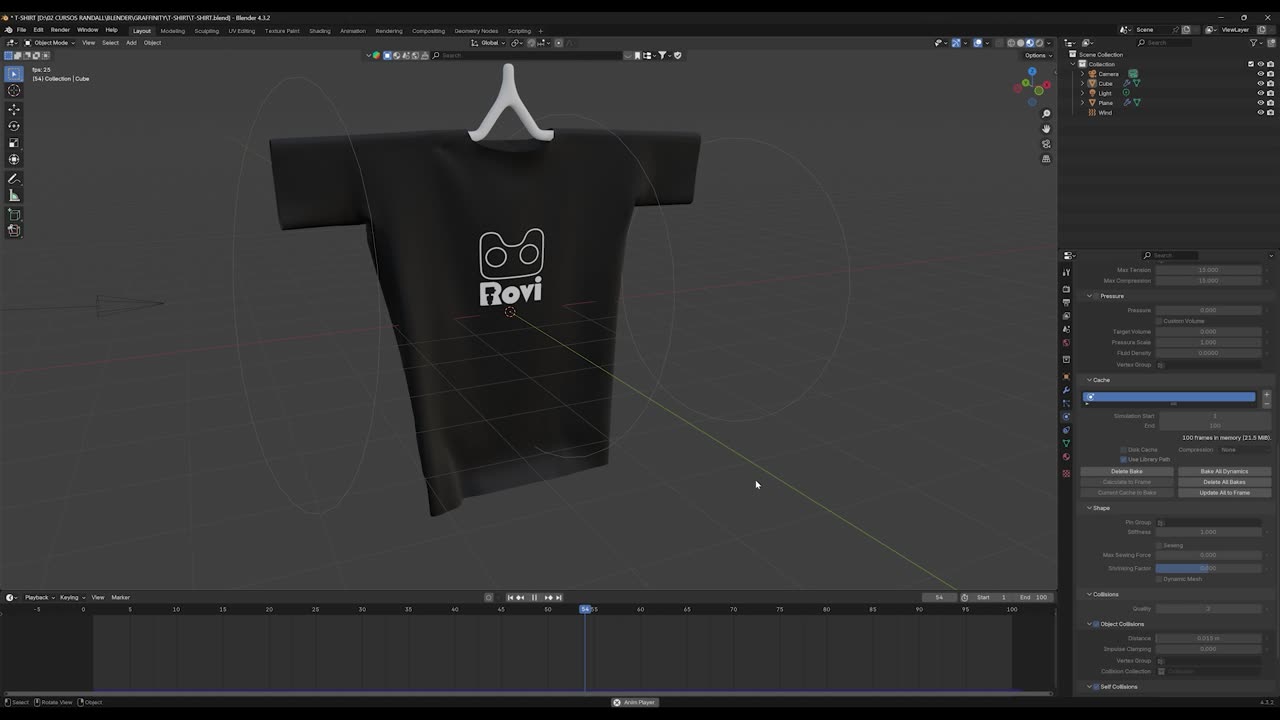This screenshot has width=1280, height=720.
Task: Open the Material properties tab icon
Action: [x=1066, y=457]
